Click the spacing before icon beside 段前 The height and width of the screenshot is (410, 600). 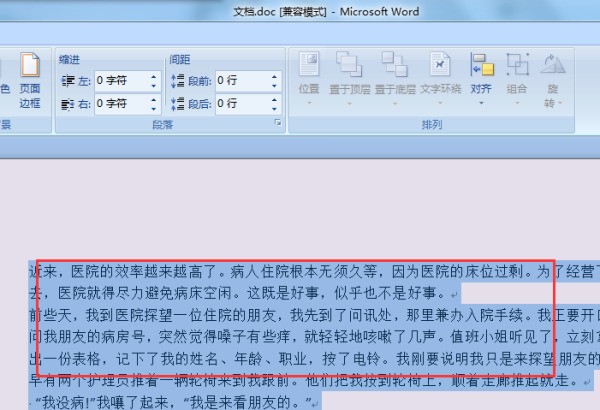pos(178,81)
